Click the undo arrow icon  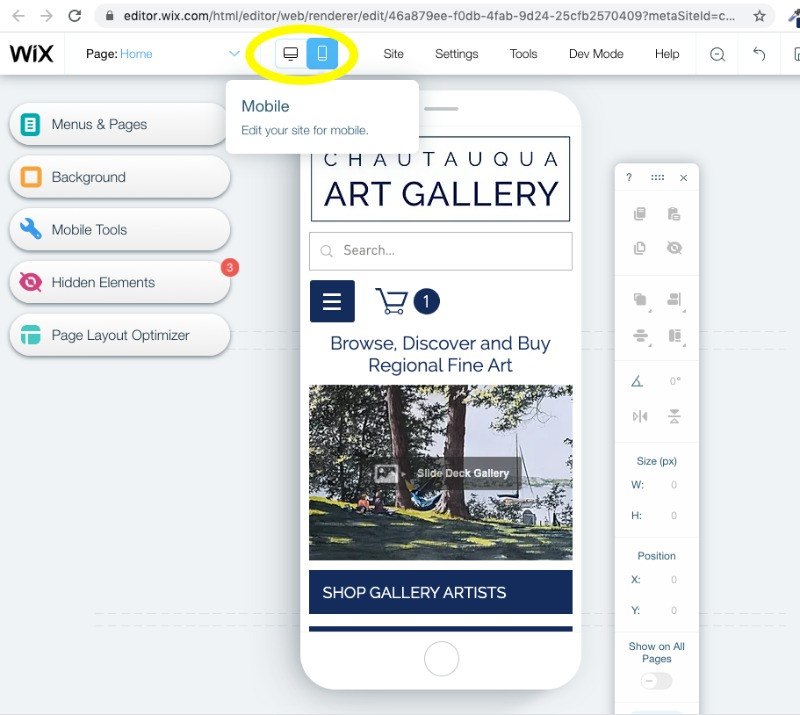pyautogui.click(x=759, y=54)
